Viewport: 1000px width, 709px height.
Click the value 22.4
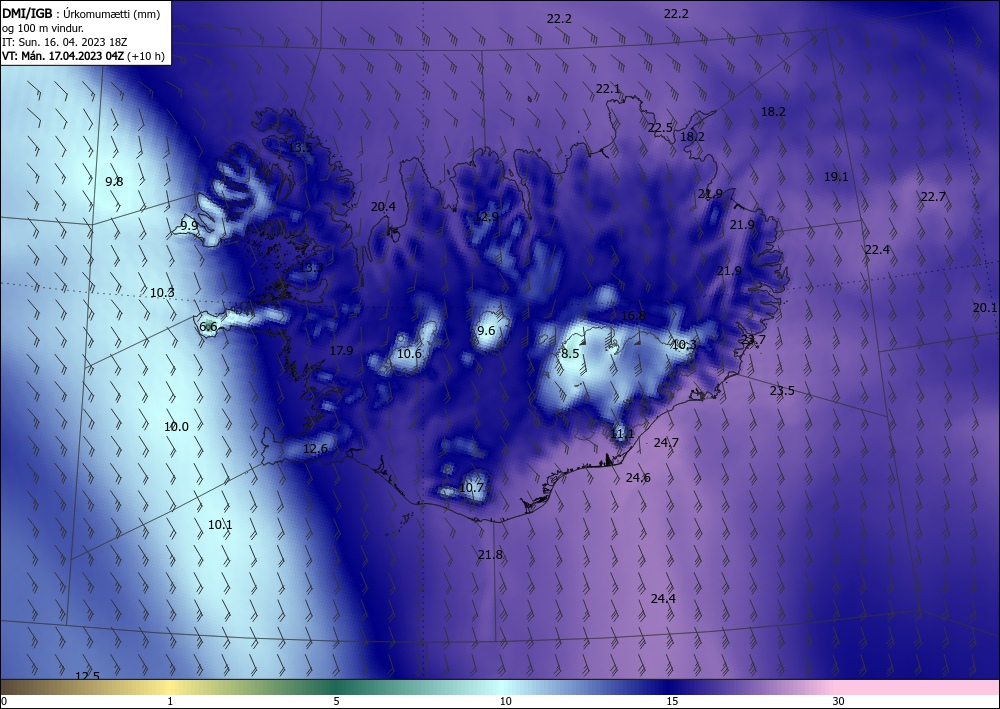coord(877,250)
